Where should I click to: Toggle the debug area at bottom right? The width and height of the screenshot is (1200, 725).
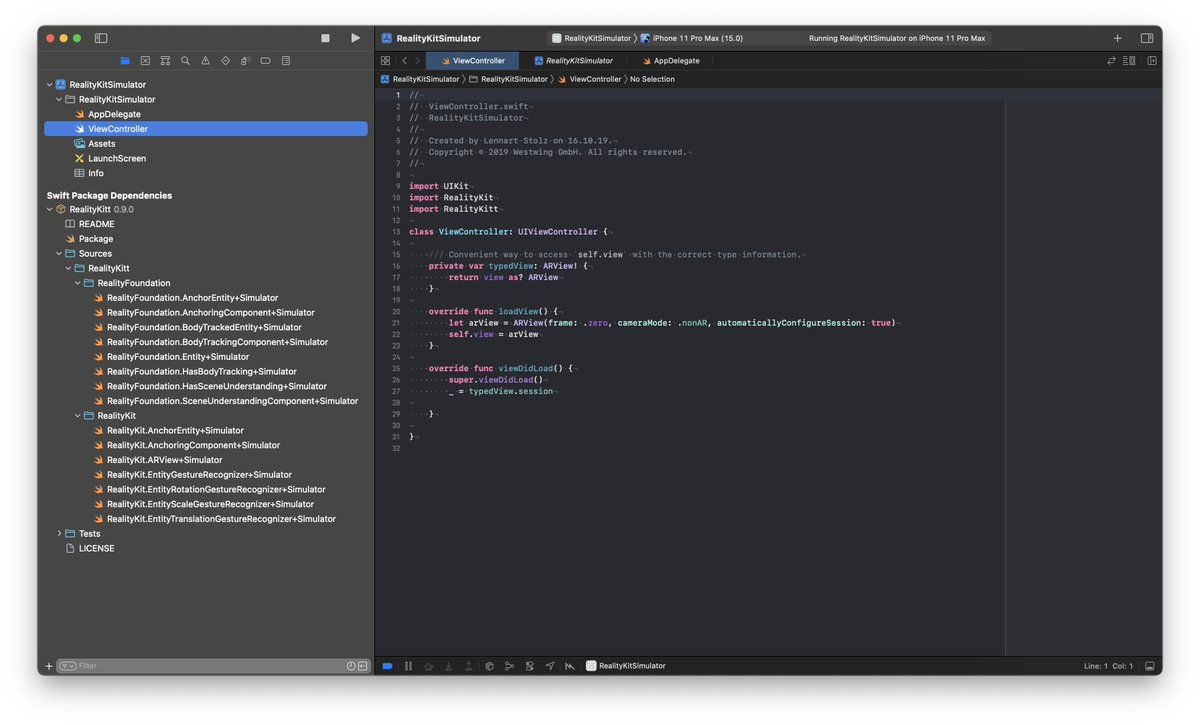(1149, 666)
